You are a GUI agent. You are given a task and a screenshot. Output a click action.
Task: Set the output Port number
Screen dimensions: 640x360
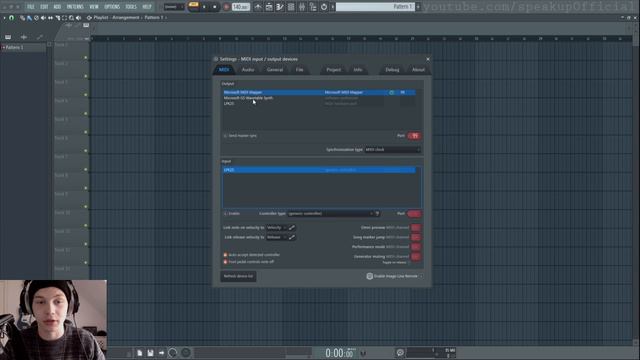coord(414,136)
